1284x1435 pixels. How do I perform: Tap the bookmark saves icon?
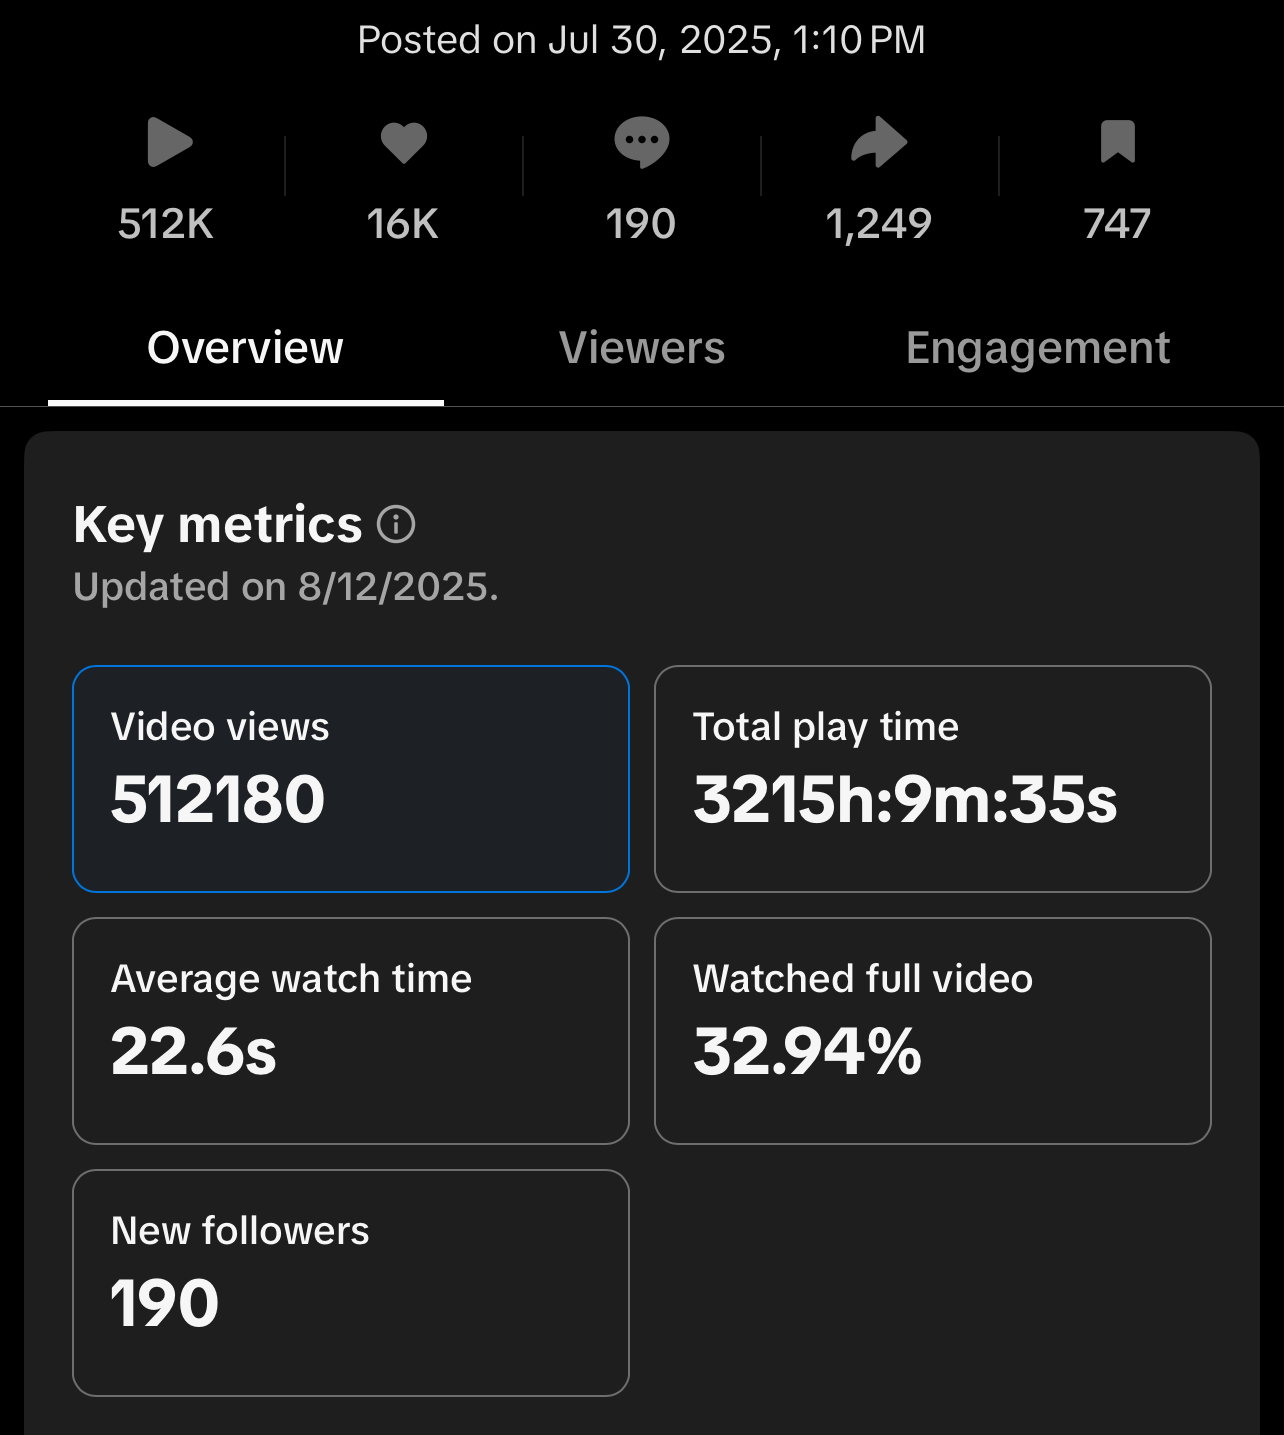[x=1117, y=141]
